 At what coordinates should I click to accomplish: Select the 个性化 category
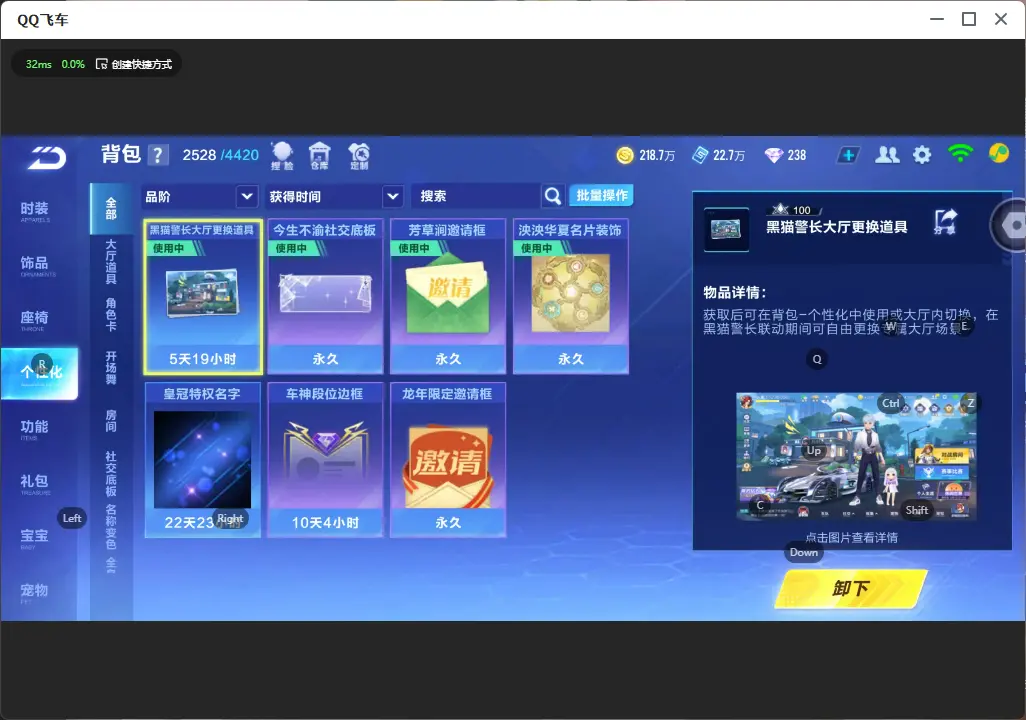[39, 373]
